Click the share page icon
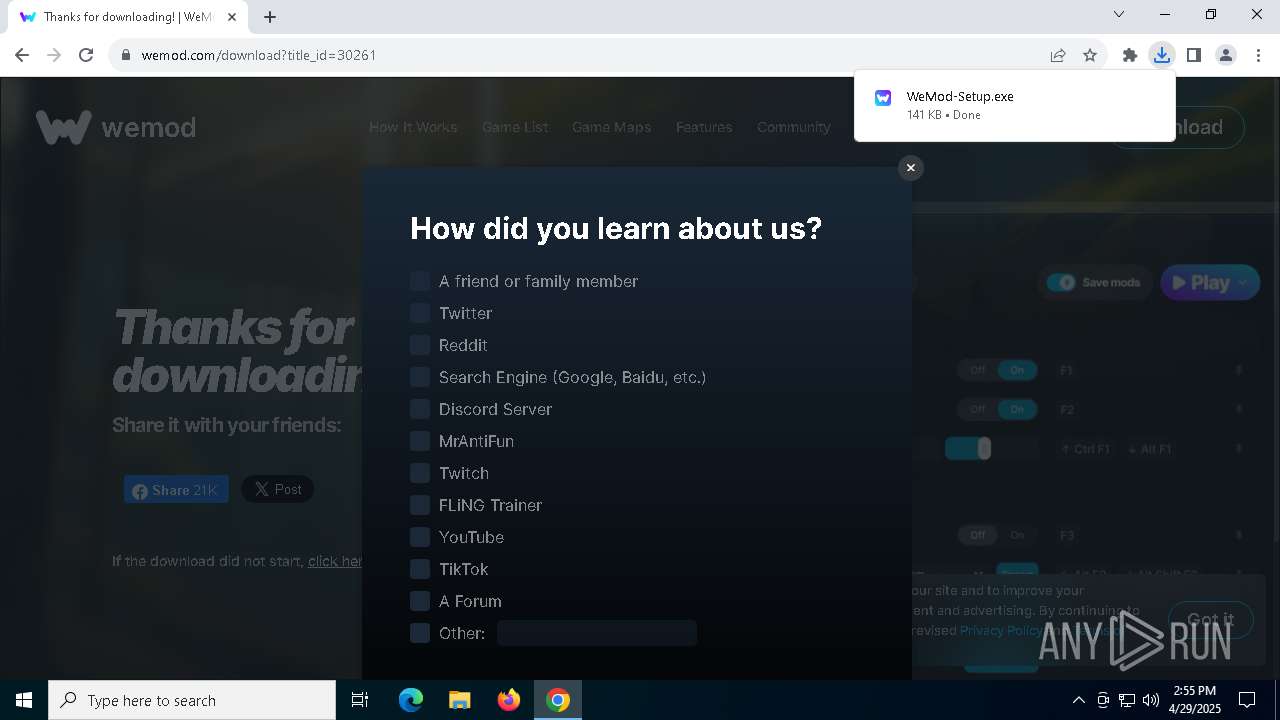Screen dimensions: 1280x720 (x=1058, y=55)
